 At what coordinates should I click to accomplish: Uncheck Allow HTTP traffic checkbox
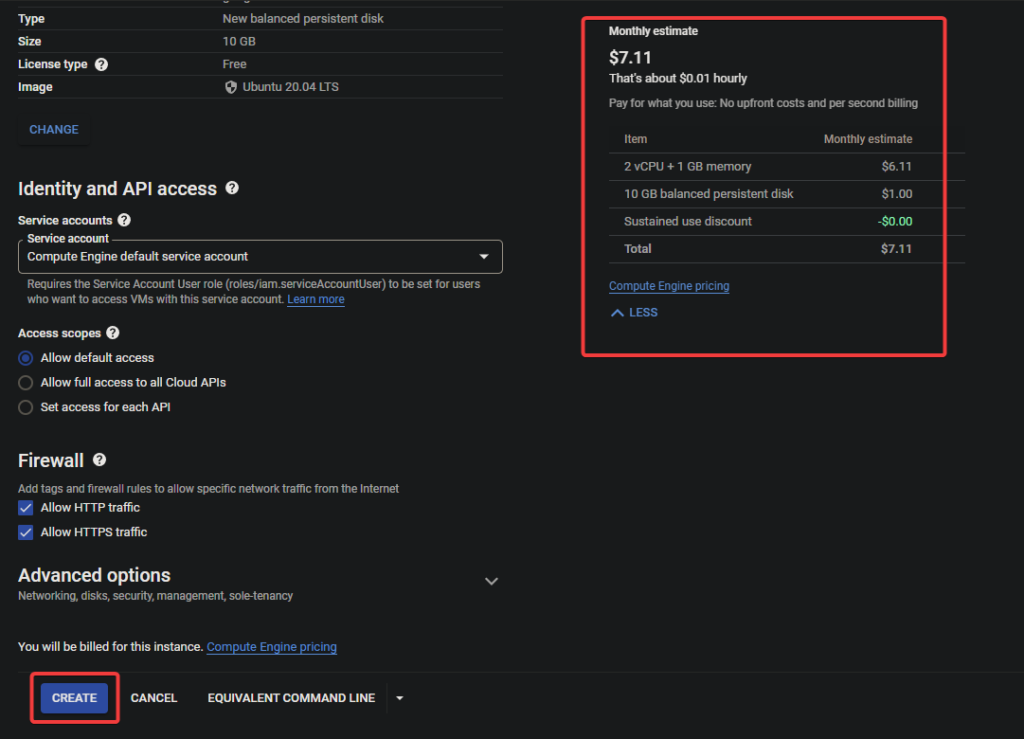[26, 508]
